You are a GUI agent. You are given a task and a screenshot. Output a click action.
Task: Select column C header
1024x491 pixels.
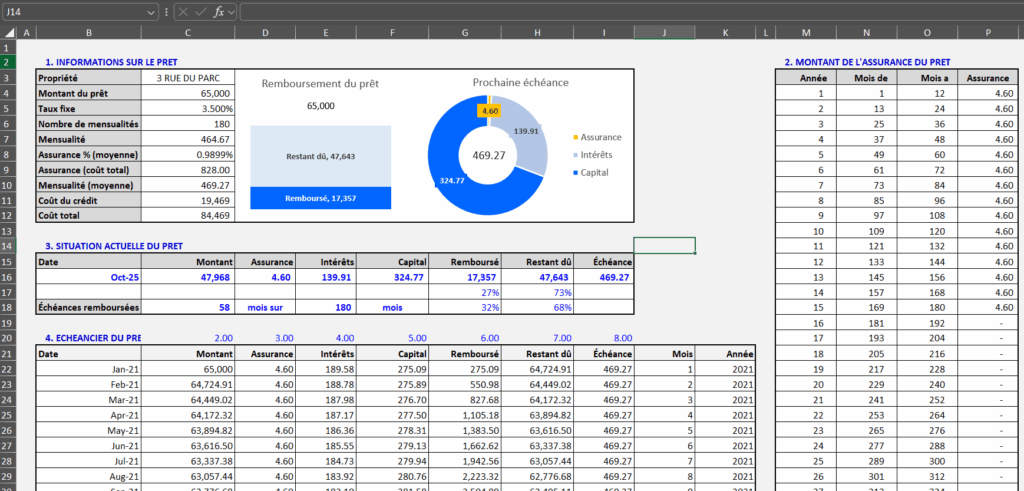click(x=188, y=33)
